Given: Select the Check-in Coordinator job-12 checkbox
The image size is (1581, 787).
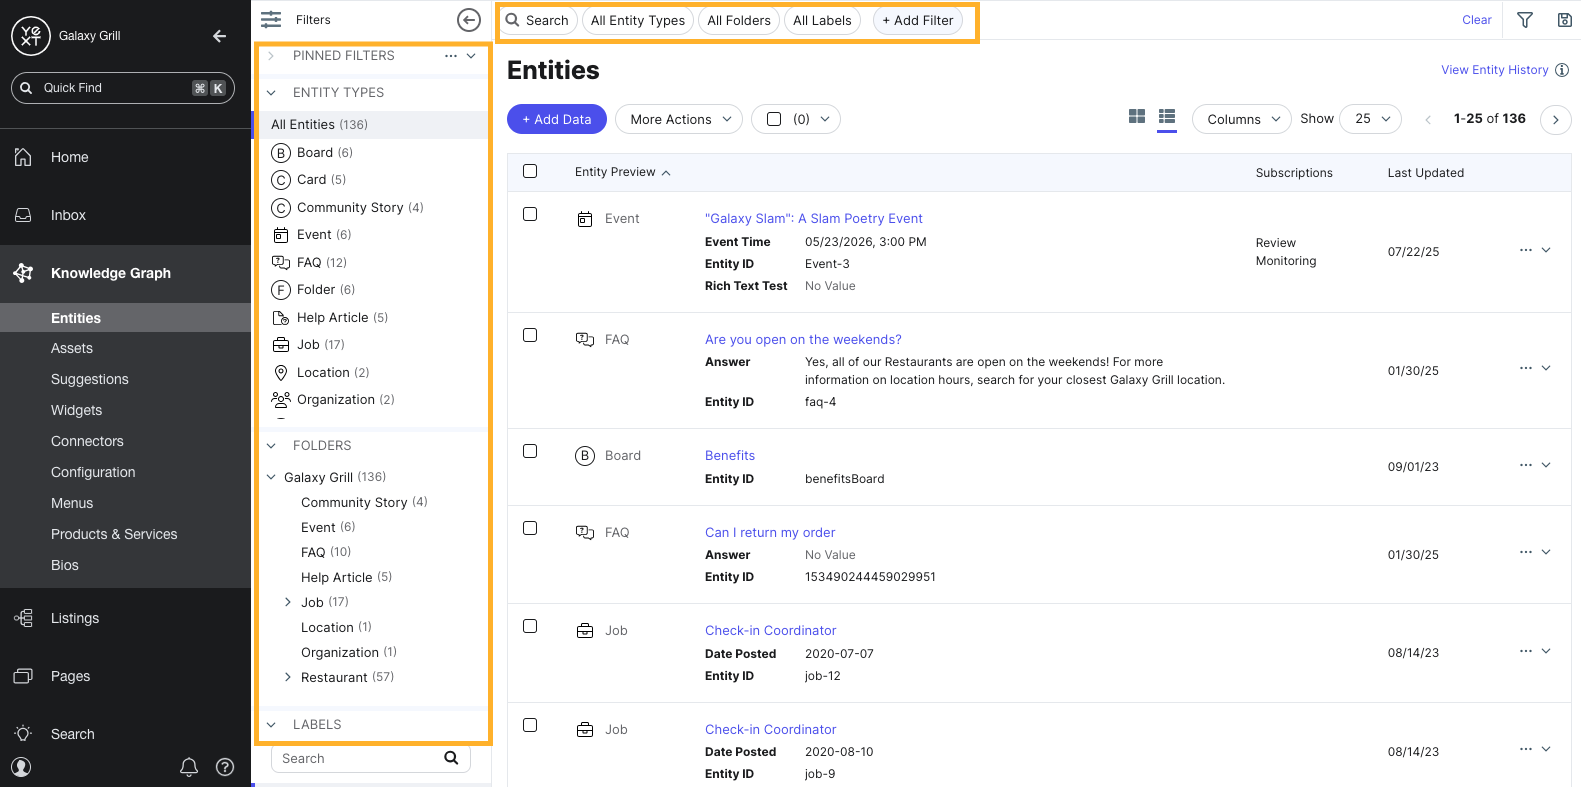Looking at the screenshot, I should pos(530,626).
